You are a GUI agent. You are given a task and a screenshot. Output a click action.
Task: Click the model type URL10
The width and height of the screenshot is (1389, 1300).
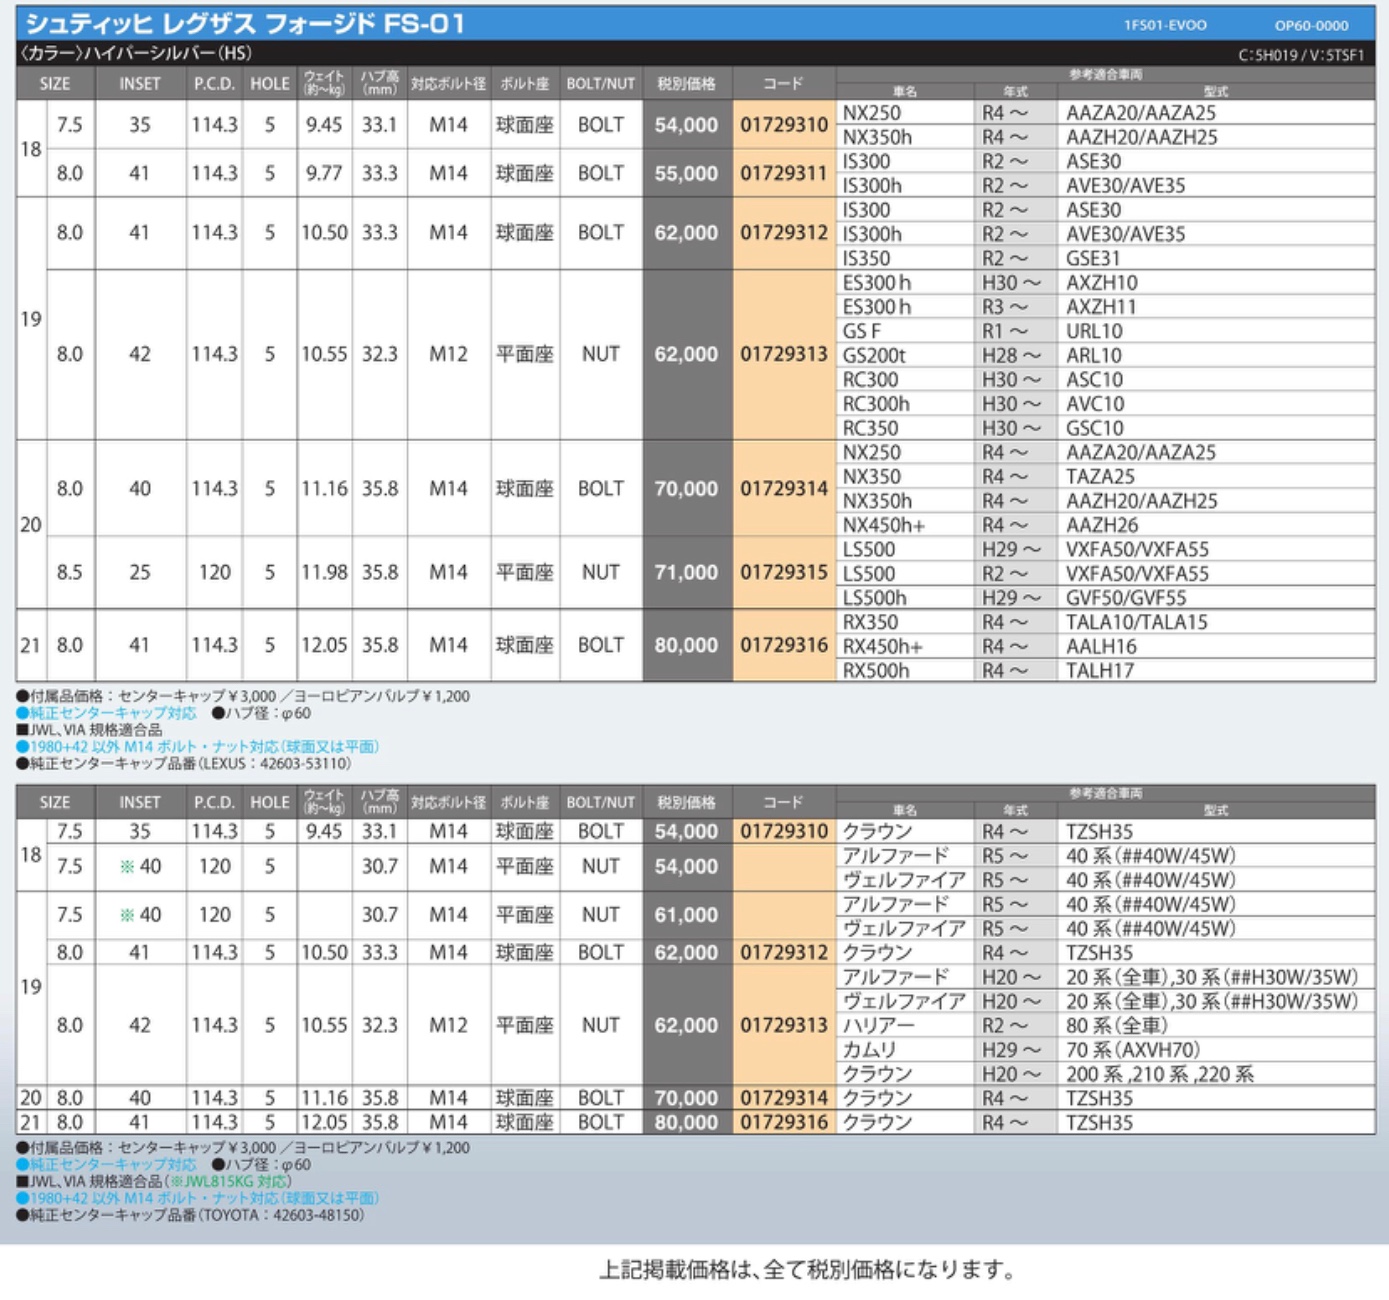pyautogui.click(x=1094, y=331)
